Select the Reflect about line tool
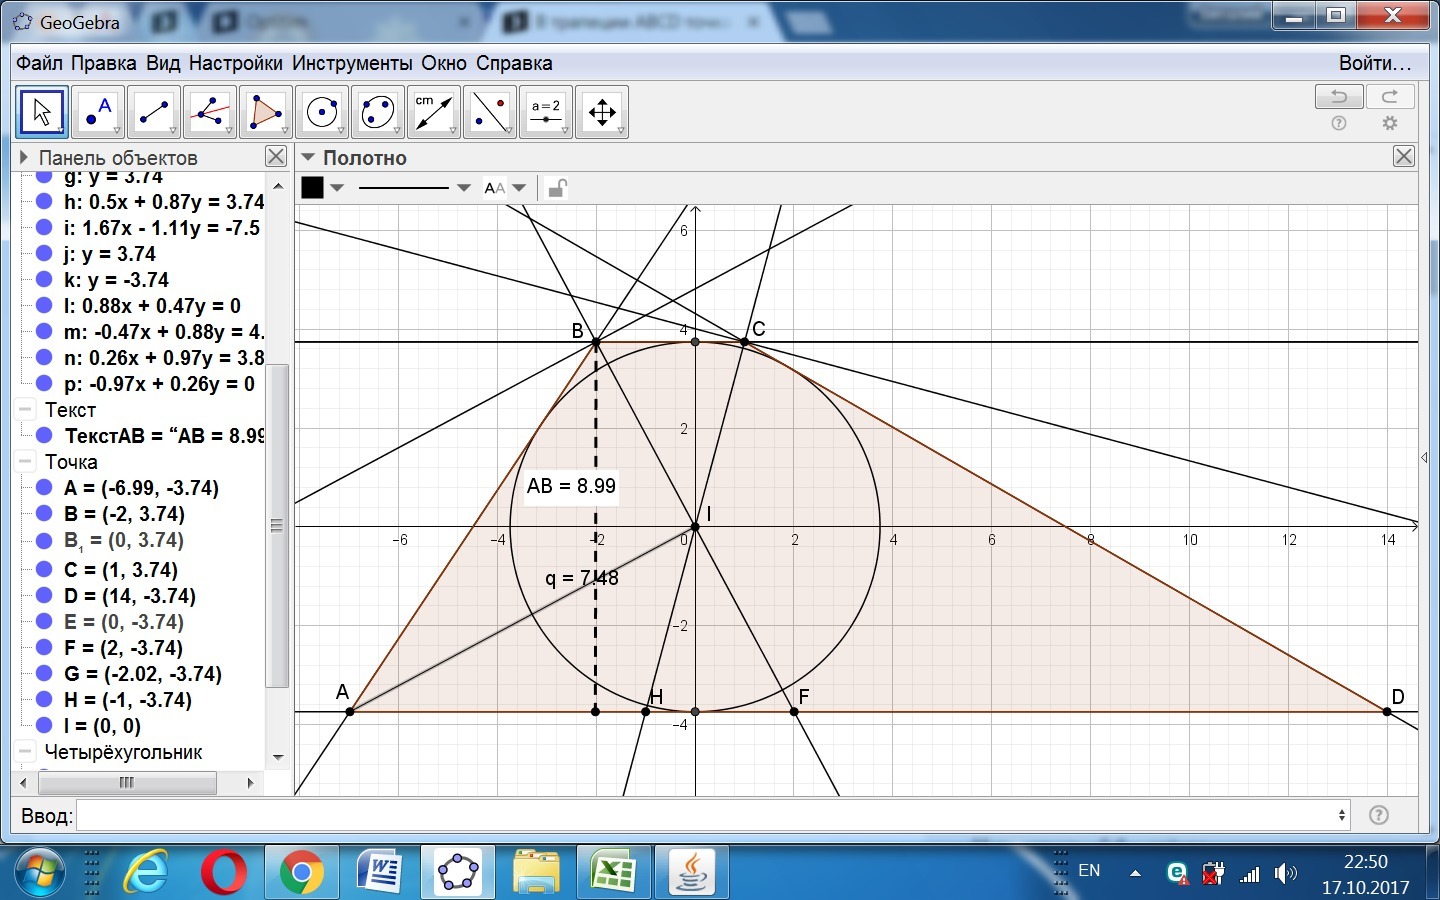Image resolution: width=1440 pixels, height=900 pixels. [490, 112]
